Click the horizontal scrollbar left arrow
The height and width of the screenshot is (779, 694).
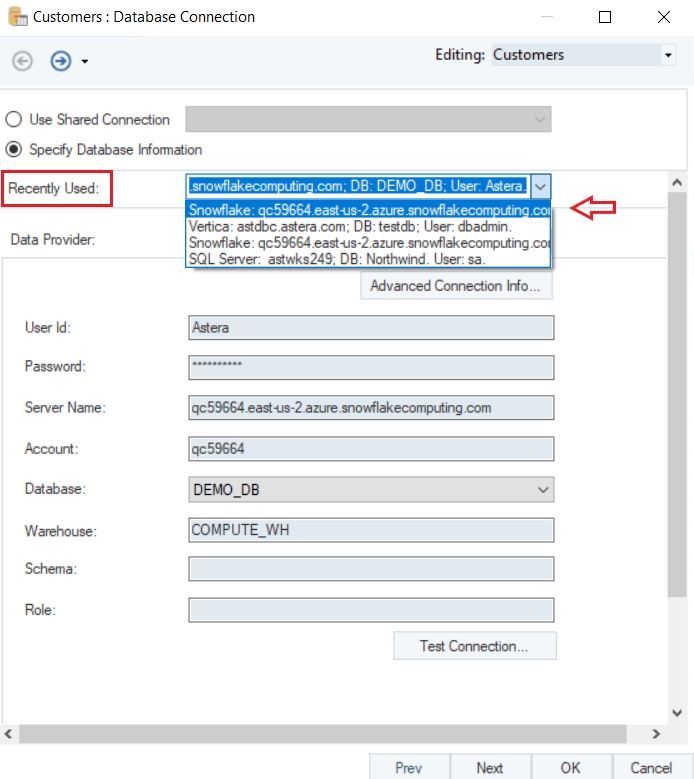point(9,734)
